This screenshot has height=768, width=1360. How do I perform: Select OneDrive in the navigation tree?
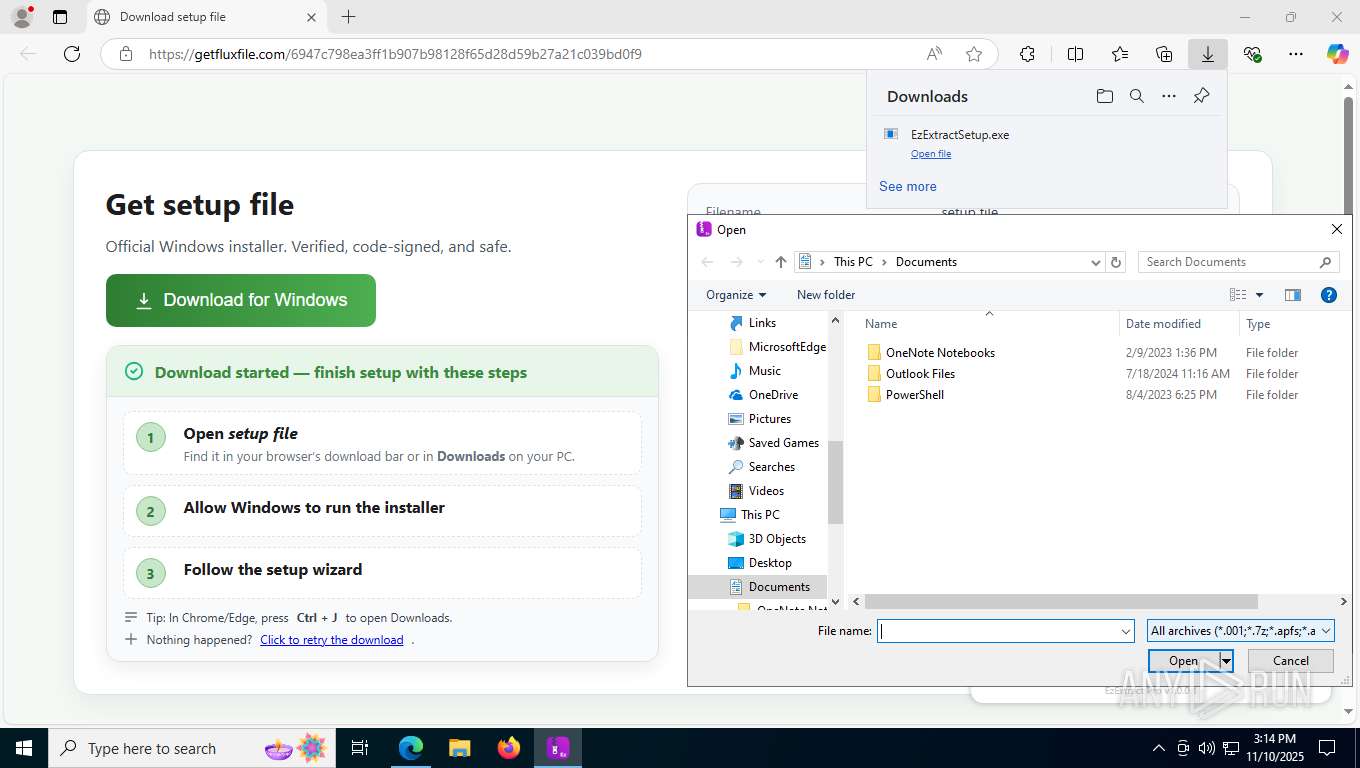(x=773, y=395)
